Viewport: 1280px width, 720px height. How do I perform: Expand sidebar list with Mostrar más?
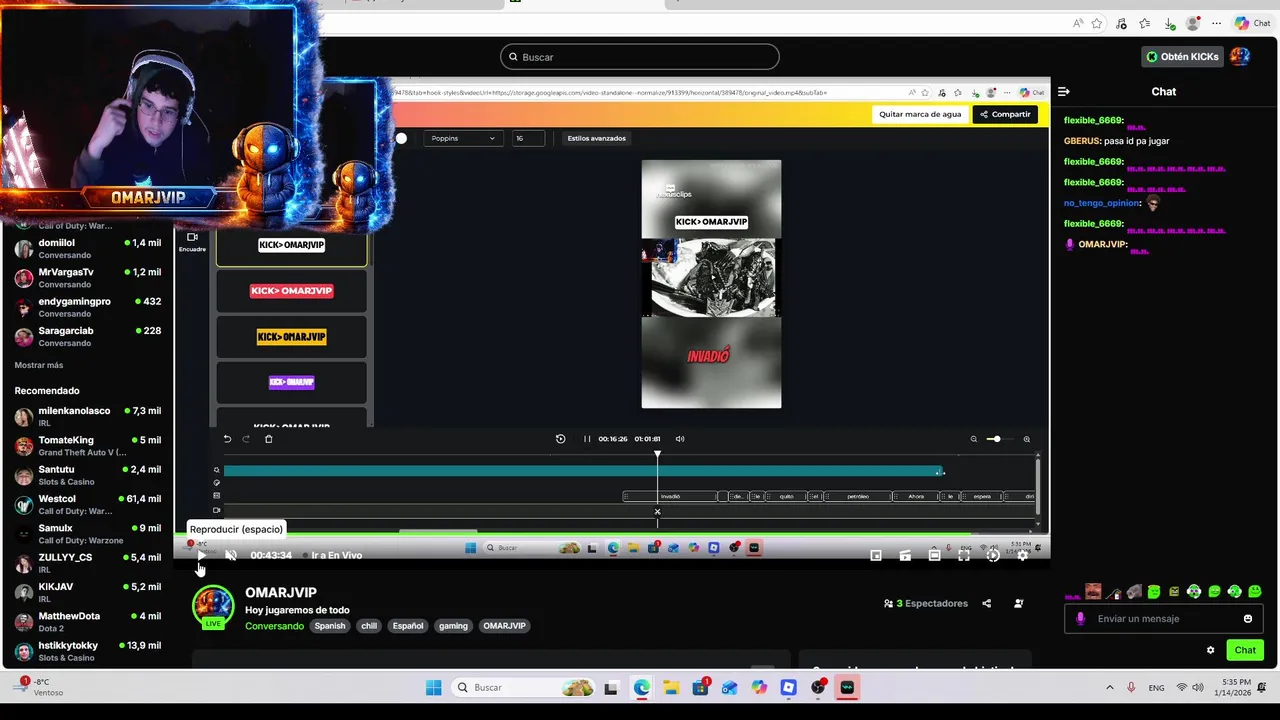coord(39,365)
